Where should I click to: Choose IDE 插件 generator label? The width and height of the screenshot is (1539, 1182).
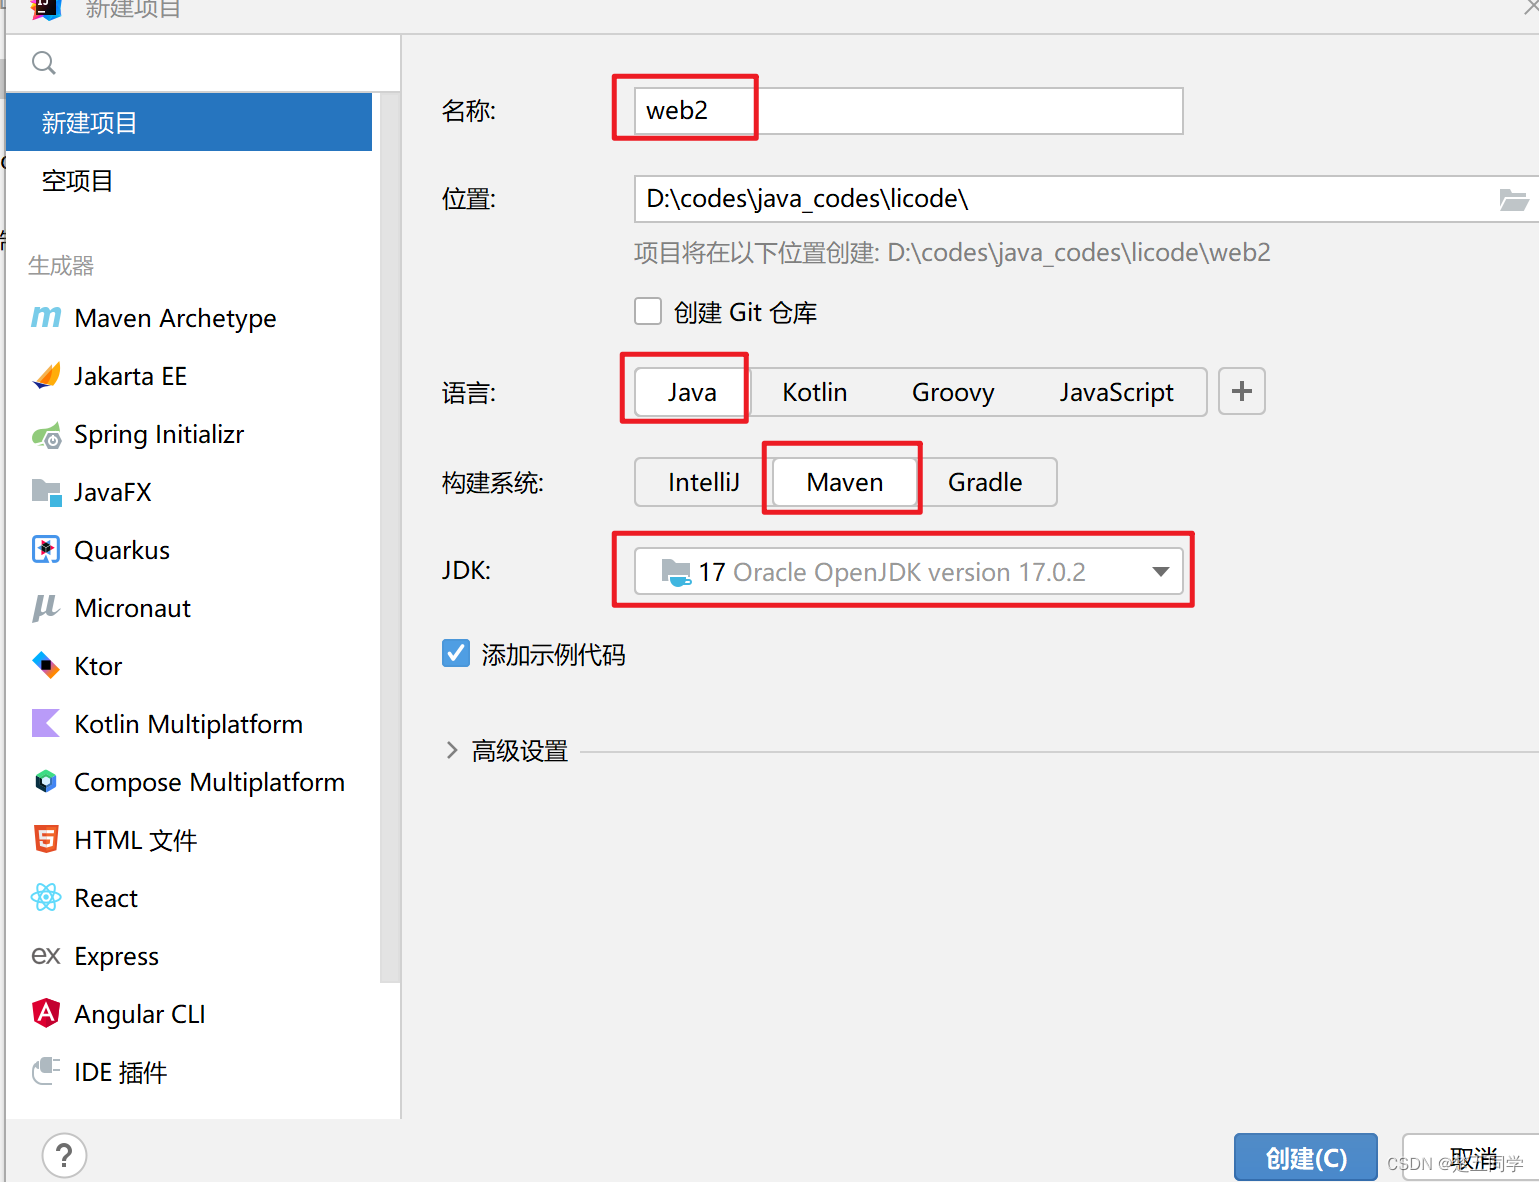pos(121,1072)
